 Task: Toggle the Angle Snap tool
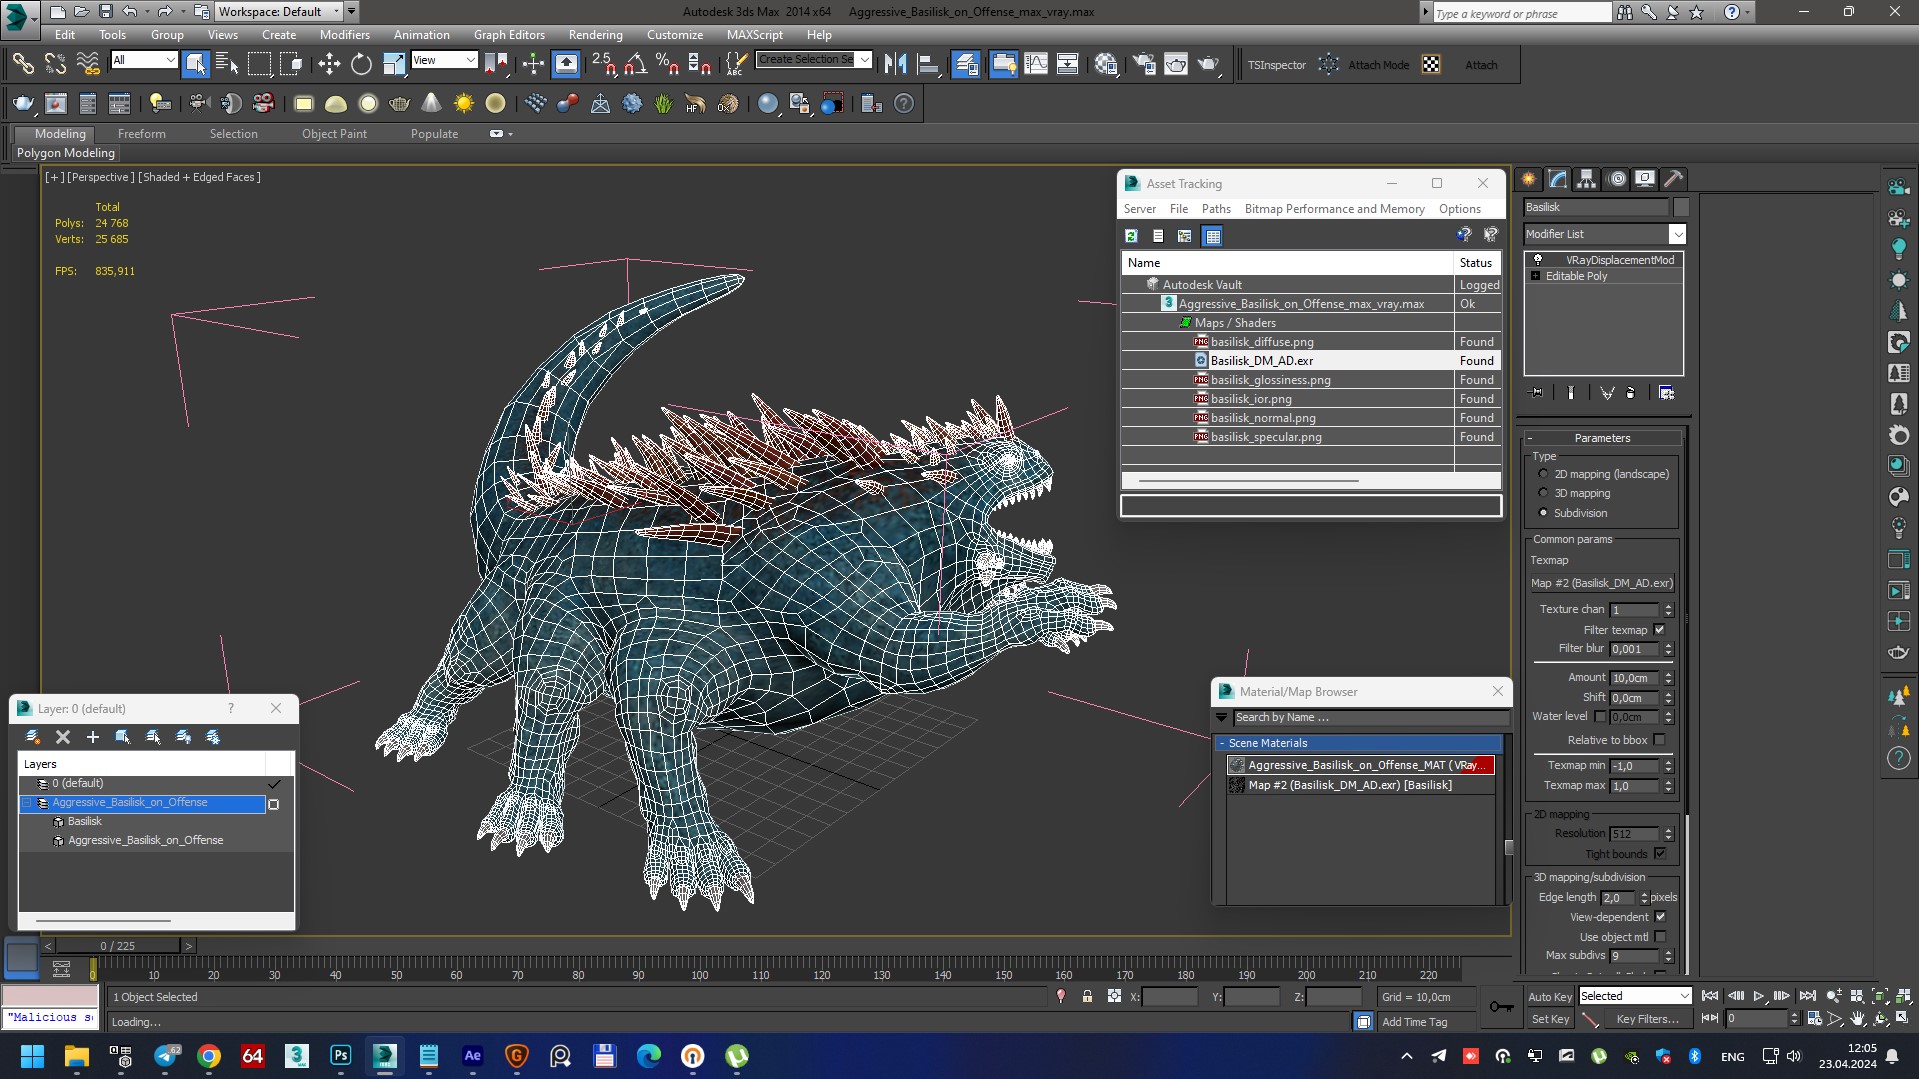coord(635,64)
